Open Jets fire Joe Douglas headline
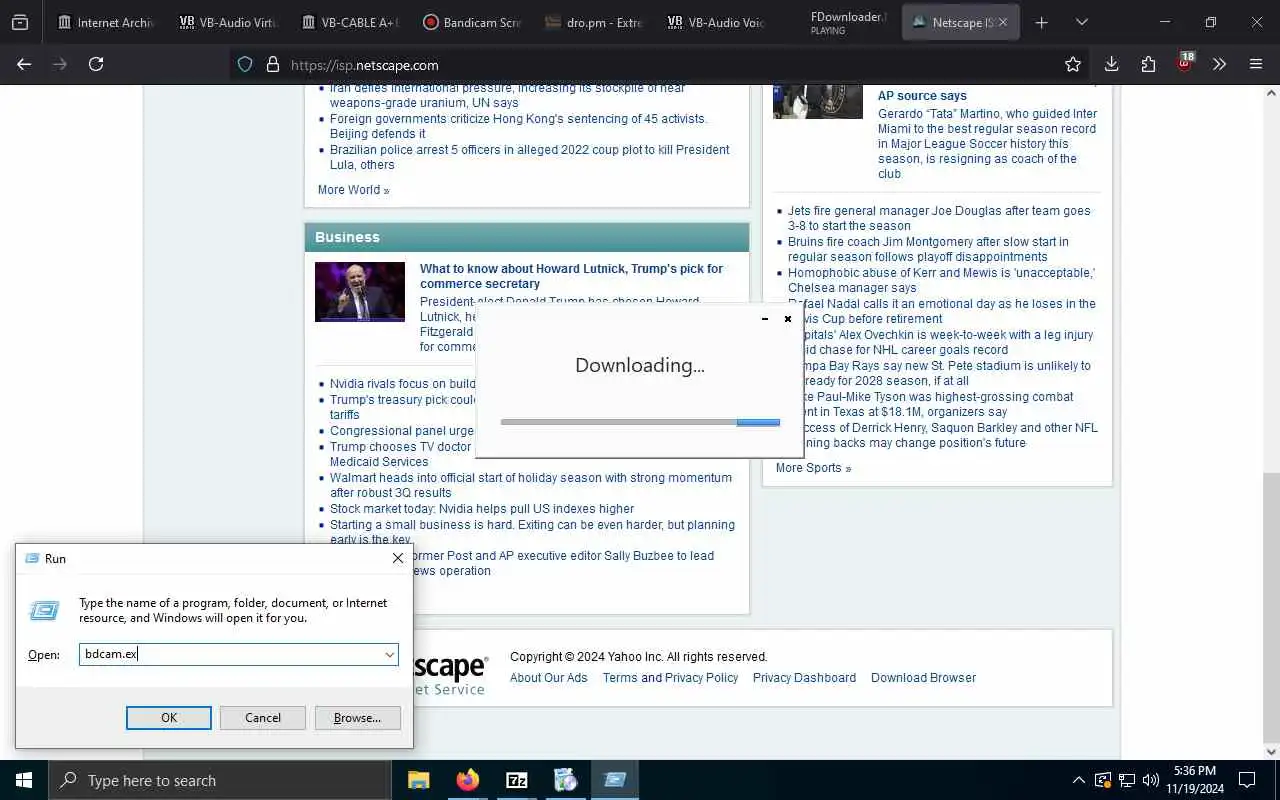 pos(939,218)
